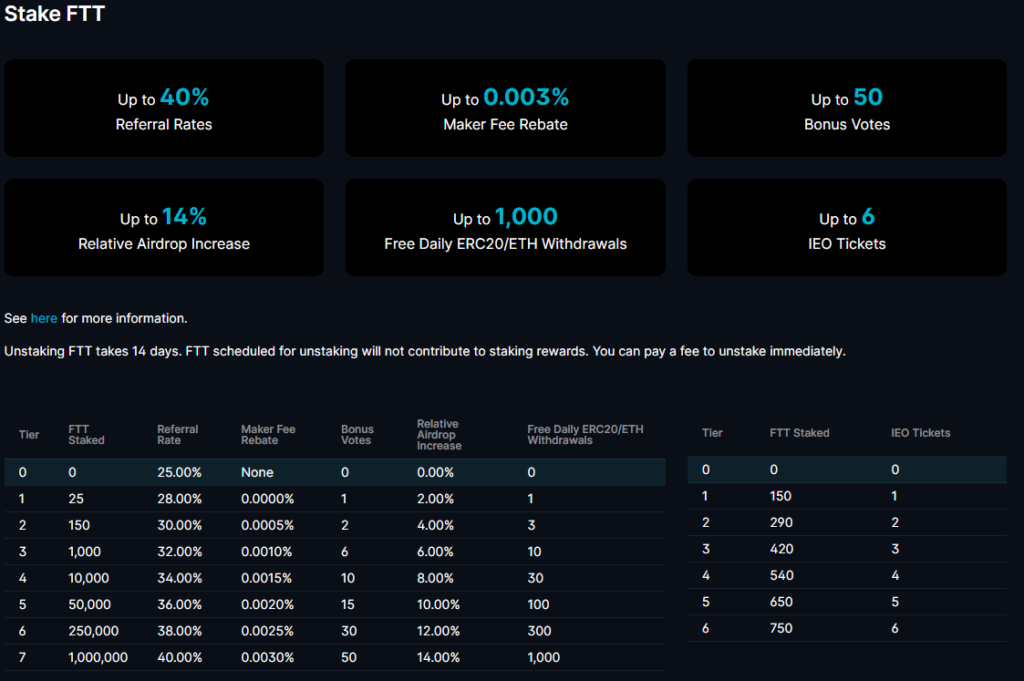This screenshot has width=1024, height=681.
Task: Select the '0.0015%' maker fee rebate cell
Action: point(266,578)
